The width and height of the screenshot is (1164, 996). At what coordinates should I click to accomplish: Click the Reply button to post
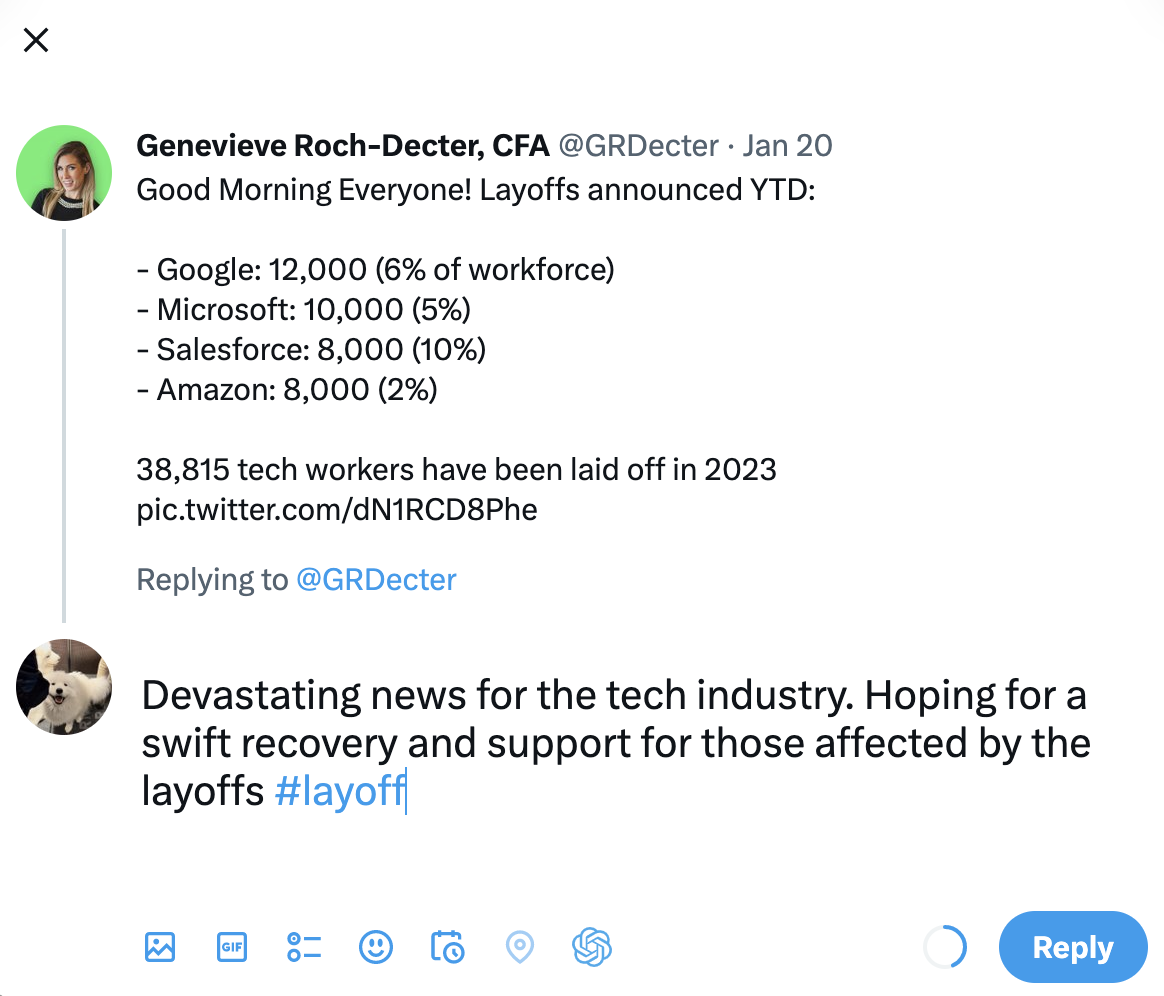(1072, 946)
